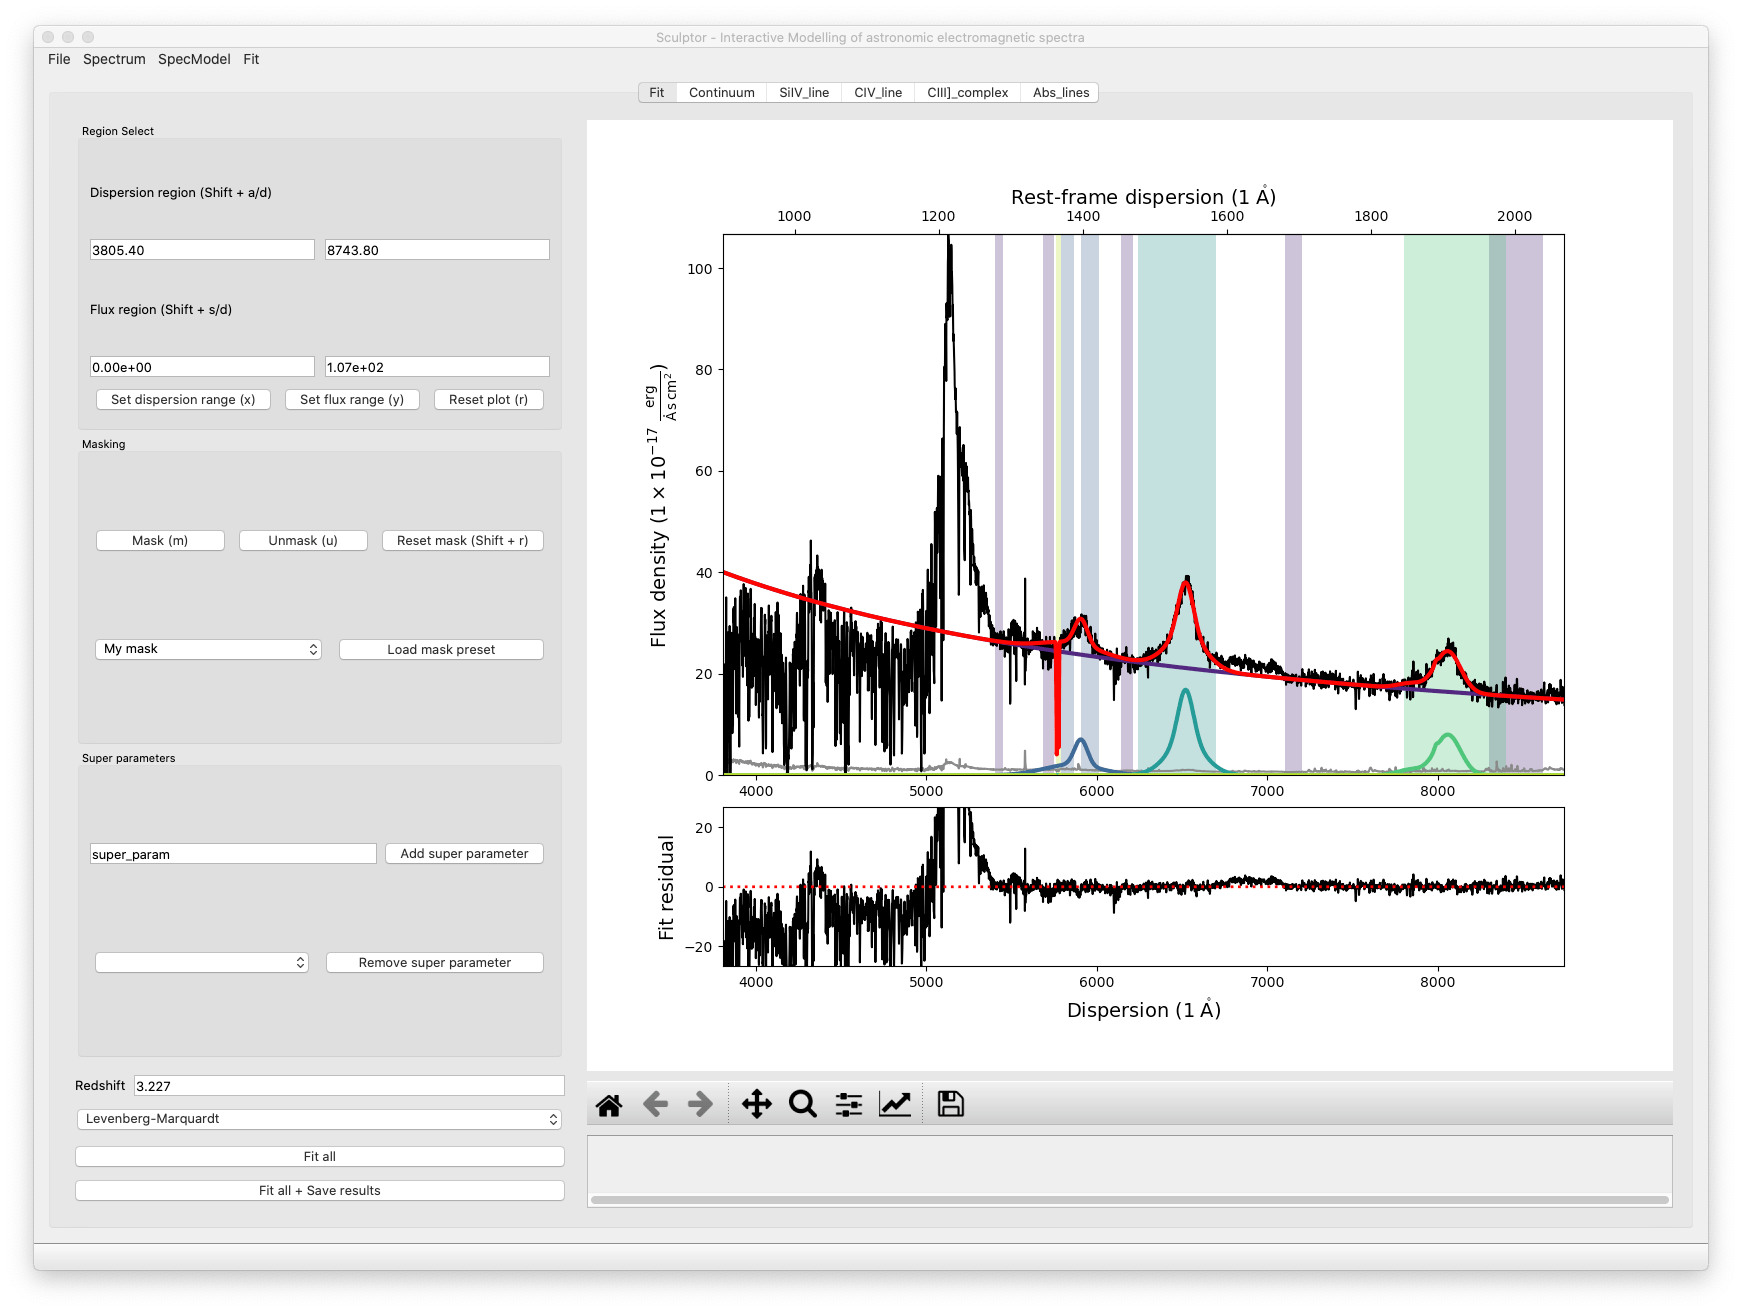This screenshot has width=1742, height=1312.
Task: Click Set flux range (y) button
Action: [352, 400]
